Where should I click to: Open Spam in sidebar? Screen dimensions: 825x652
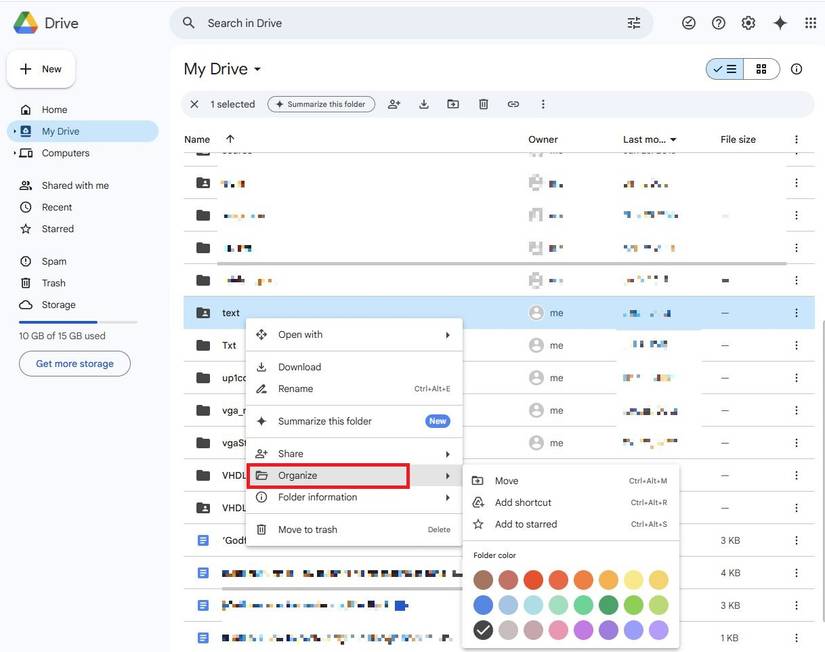point(82,262)
